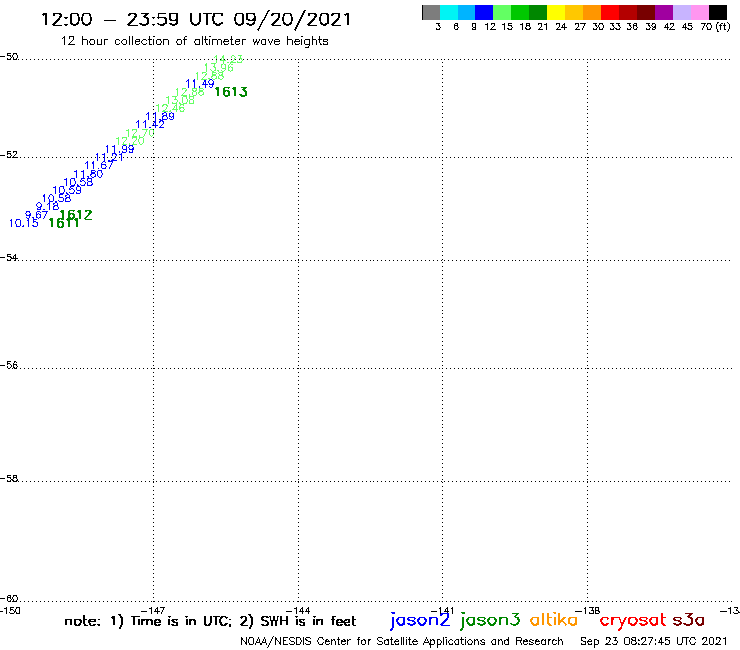Click the gray swatch in the height legend
Screen dimensions: 740x650
coord(431,12)
